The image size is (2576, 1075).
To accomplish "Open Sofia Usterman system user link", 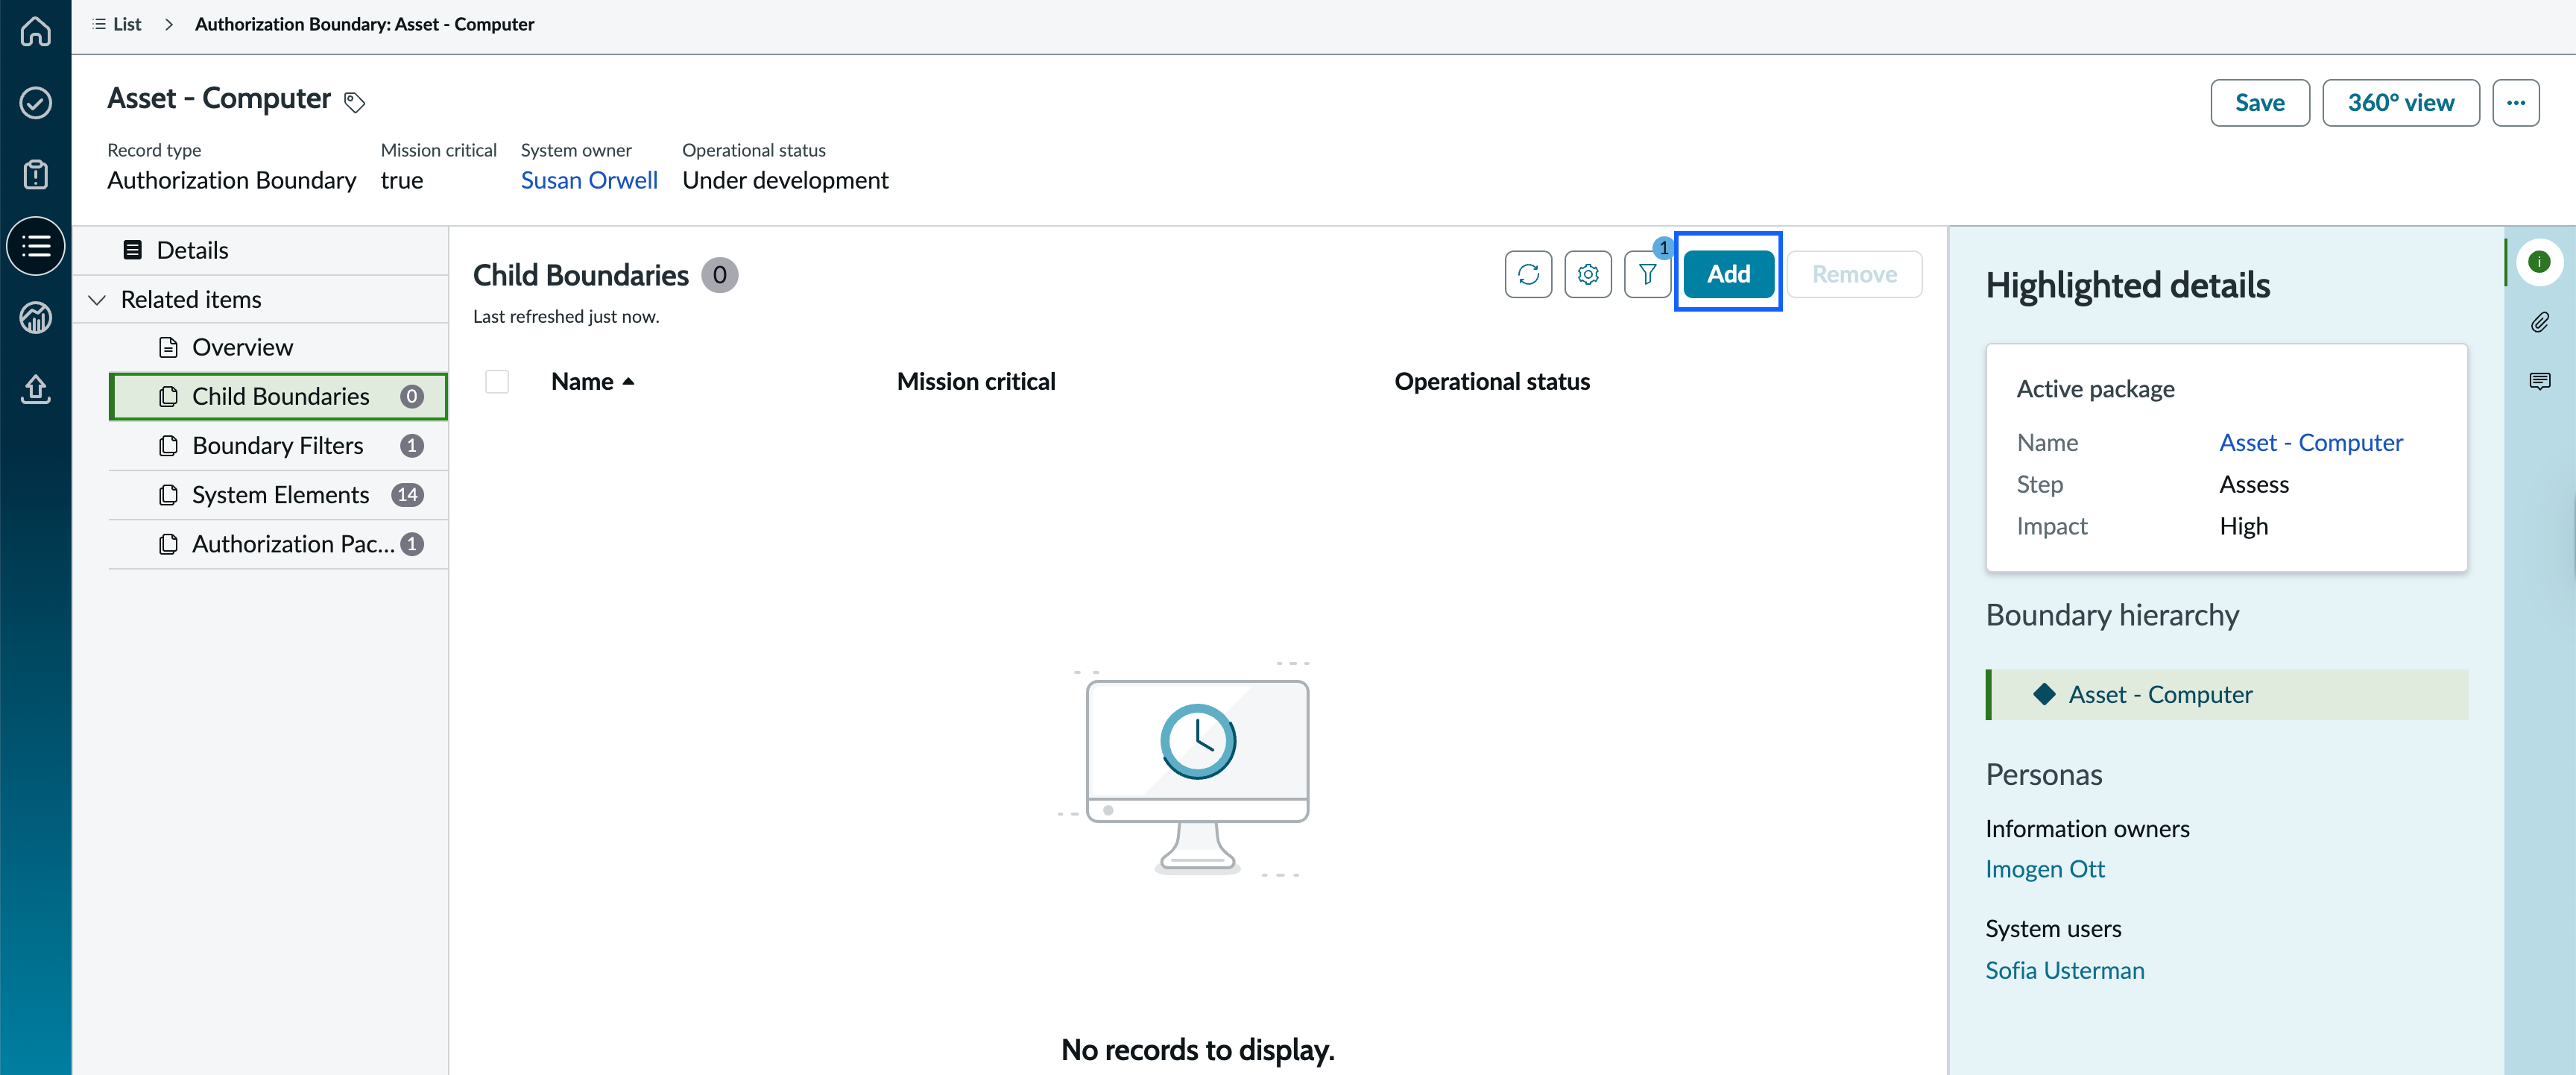I will point(2065,970).
